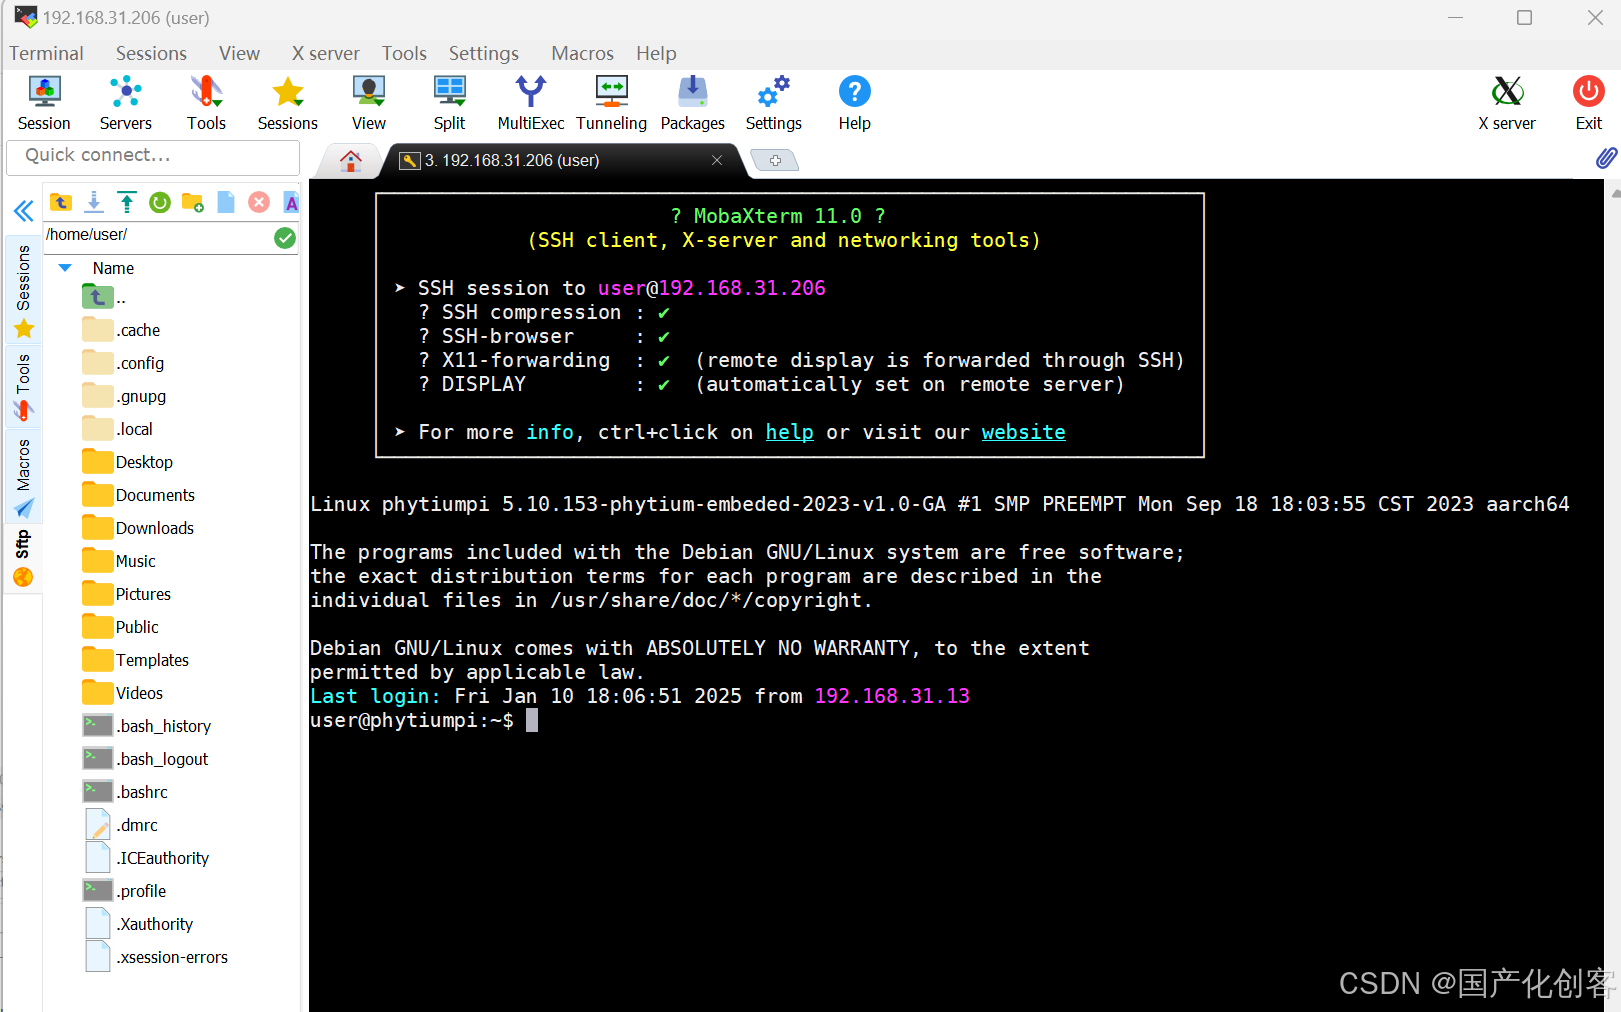Follow the website link in terminal banner
This screenshot has width=1621, height=1012.
tap(1023, 432)
